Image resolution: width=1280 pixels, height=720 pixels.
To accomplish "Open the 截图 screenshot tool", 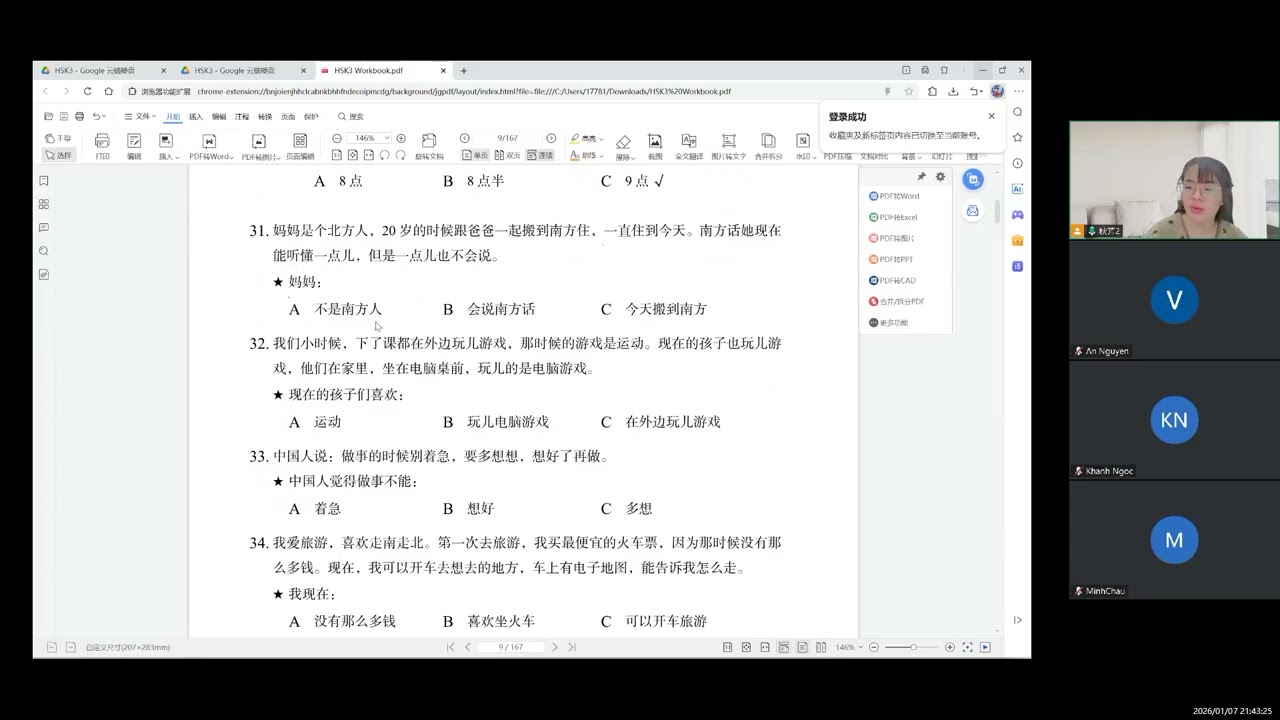I will [x=655, y=147].
